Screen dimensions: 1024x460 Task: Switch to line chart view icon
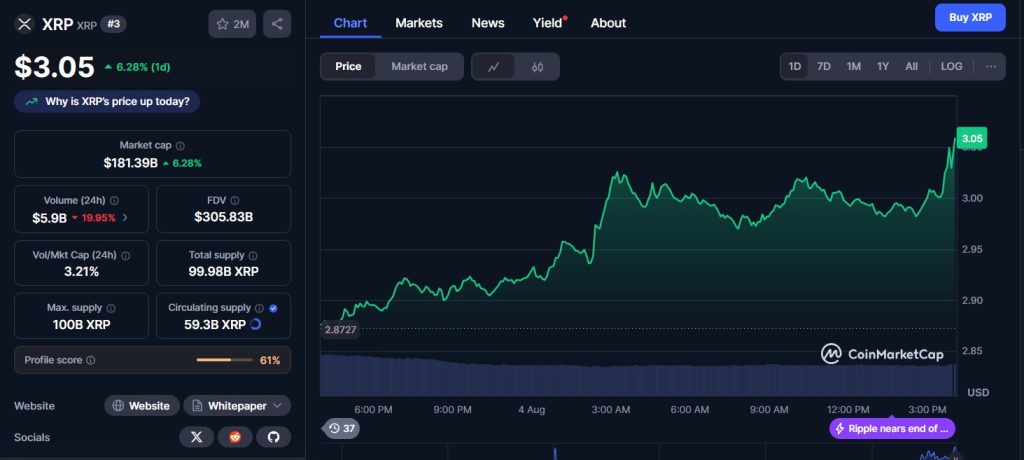click(x=494, y=67)
